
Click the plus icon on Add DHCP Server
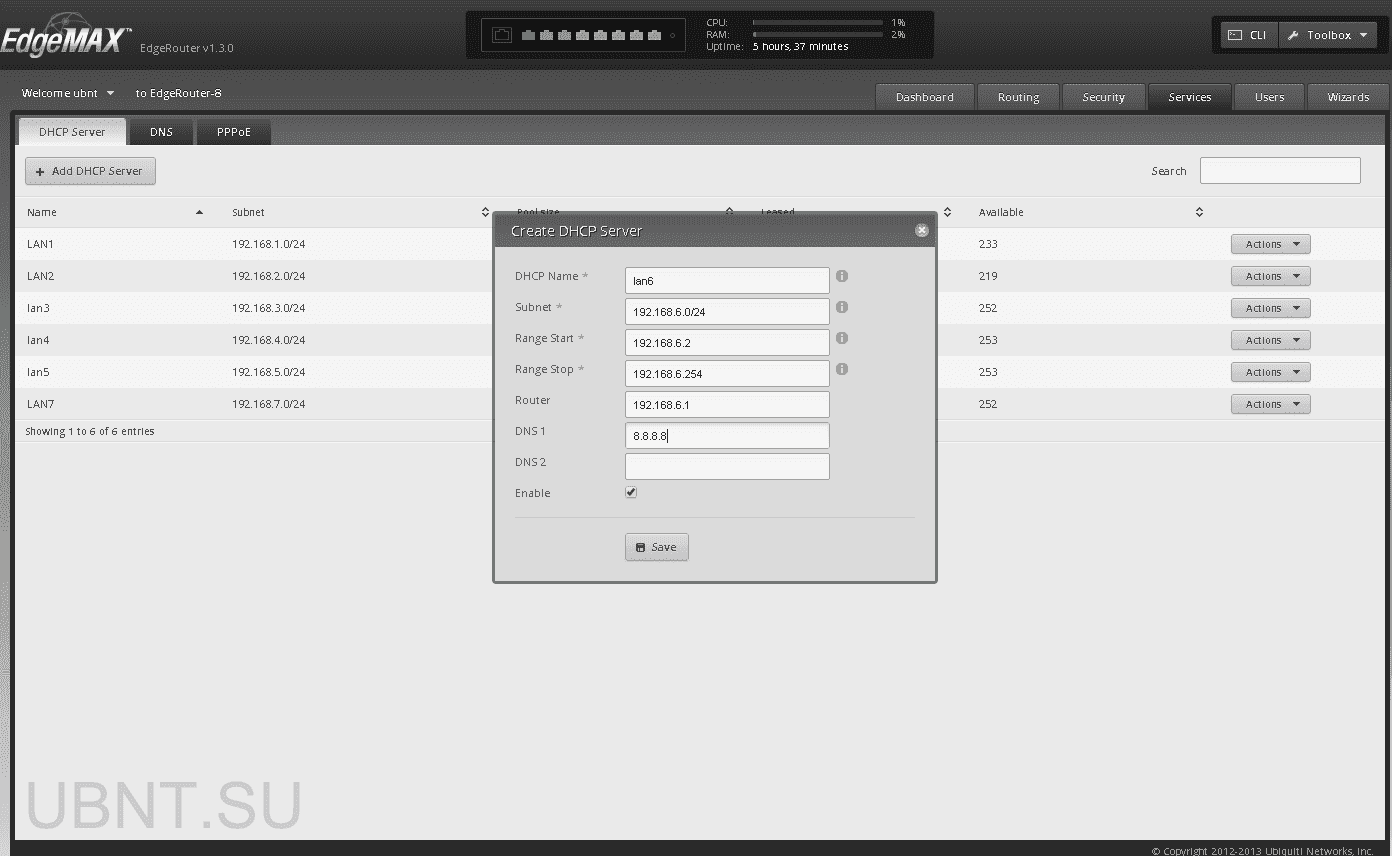point(38,170)
